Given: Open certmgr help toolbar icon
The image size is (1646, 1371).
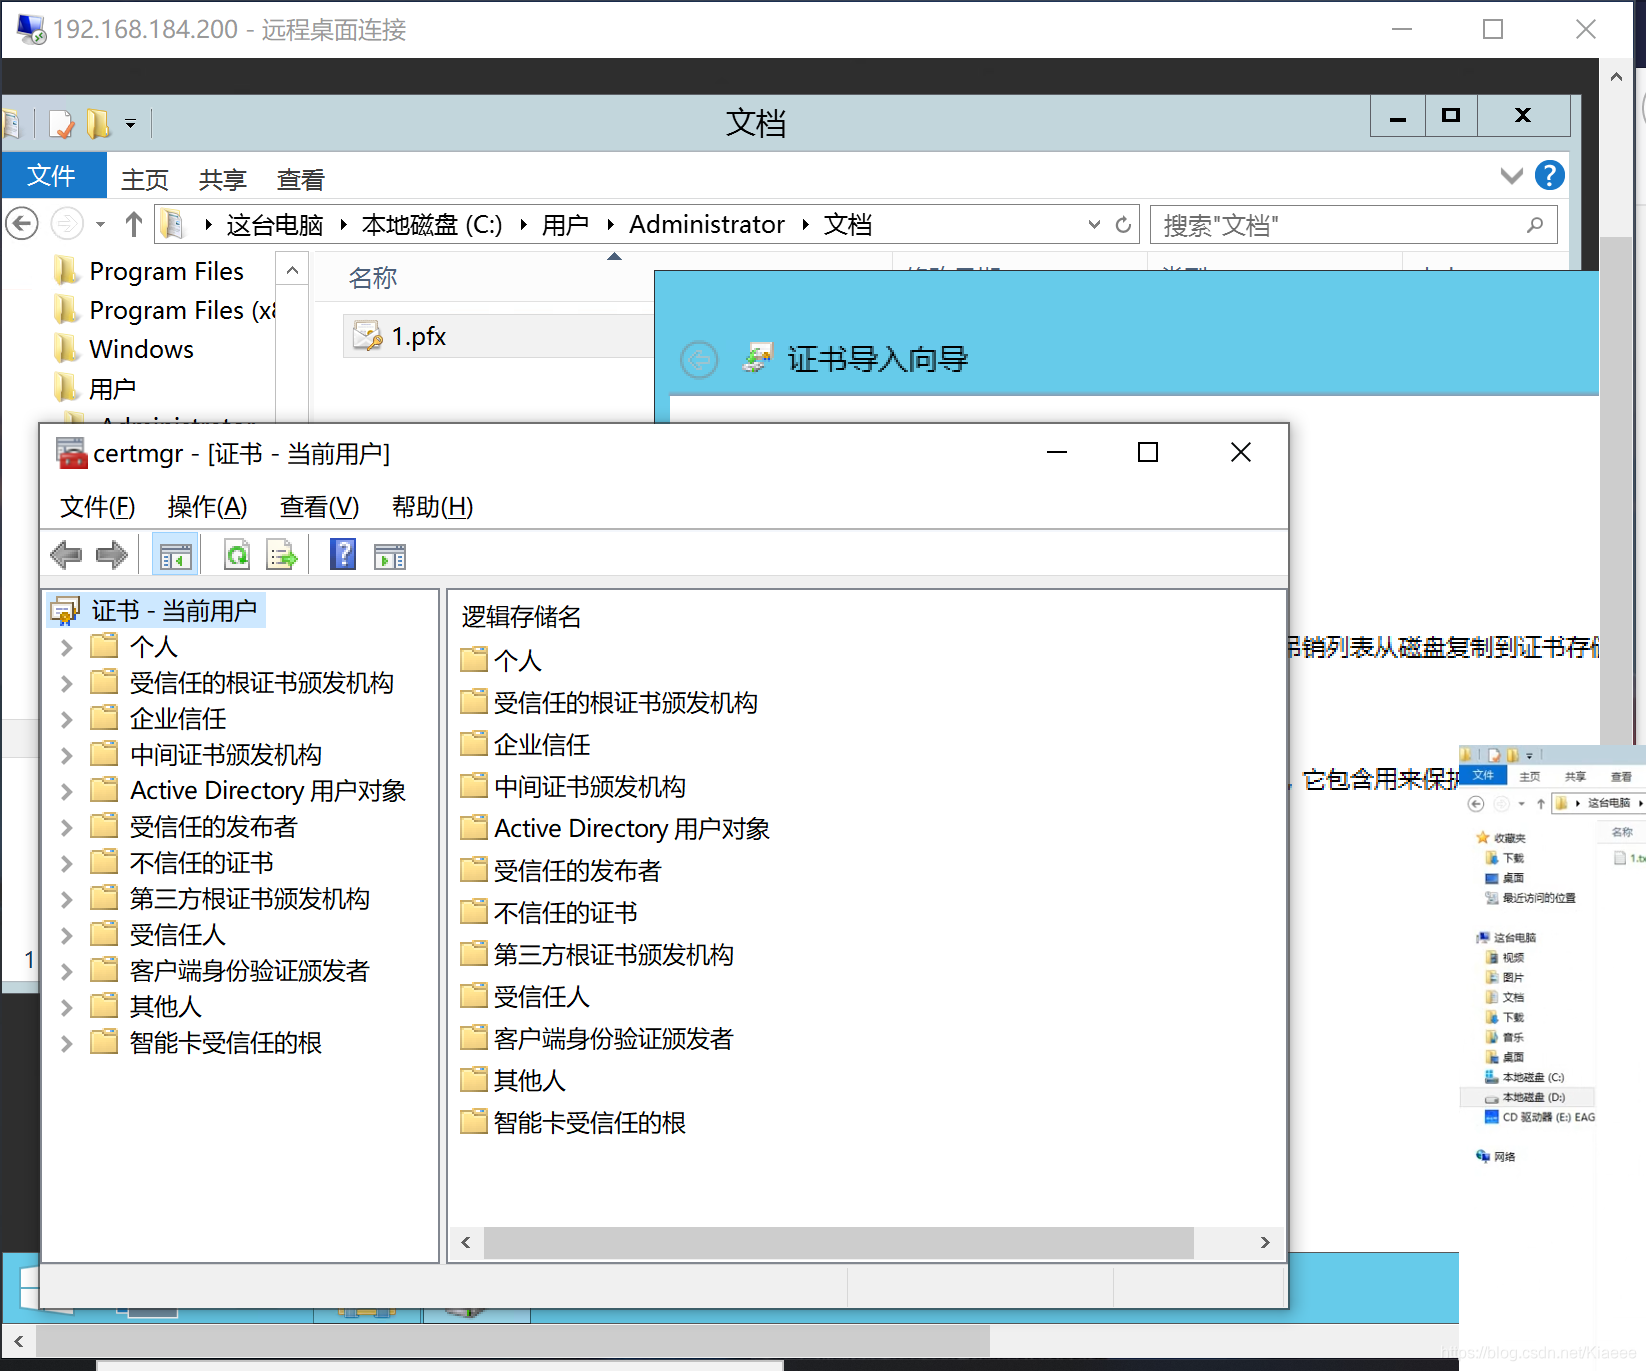Looking at the screenshot, I should (343, 554).
